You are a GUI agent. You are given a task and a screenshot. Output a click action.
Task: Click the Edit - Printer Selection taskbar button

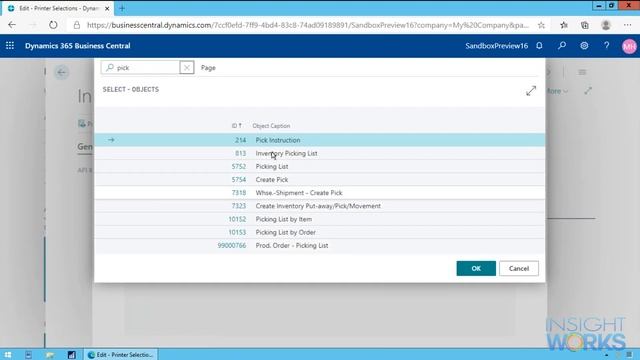click(x=121, y=355)
